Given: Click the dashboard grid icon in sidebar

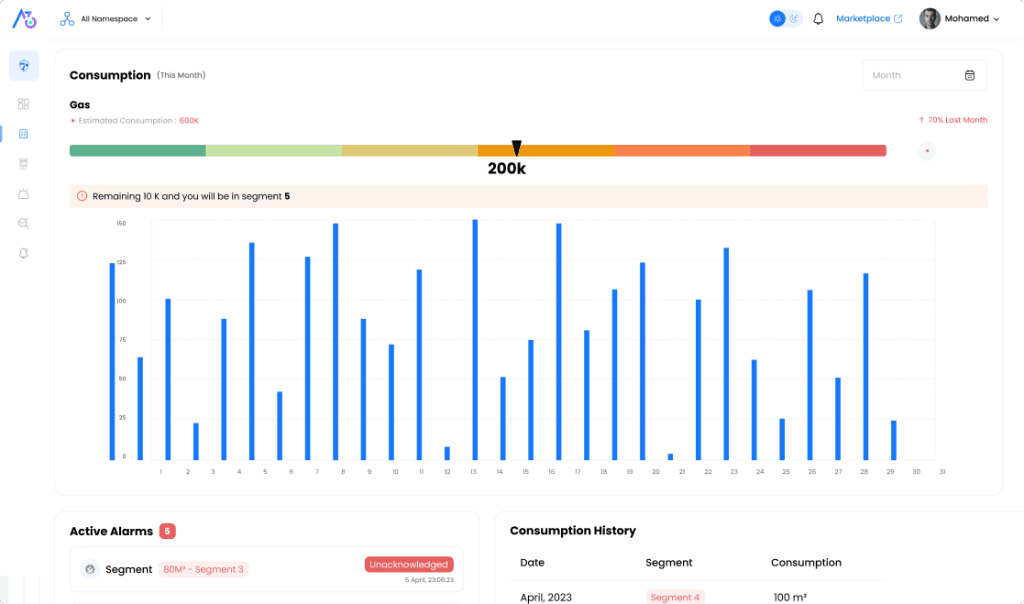Looking at the screenshot, I should [24, 104].
